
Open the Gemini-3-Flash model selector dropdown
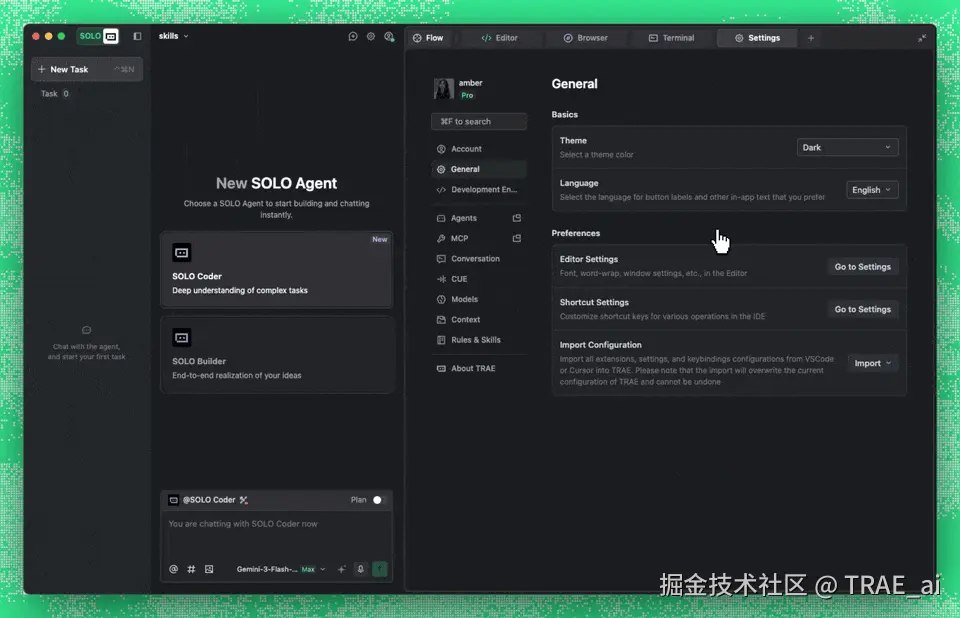pyautogui.click(x=281, y=569)
